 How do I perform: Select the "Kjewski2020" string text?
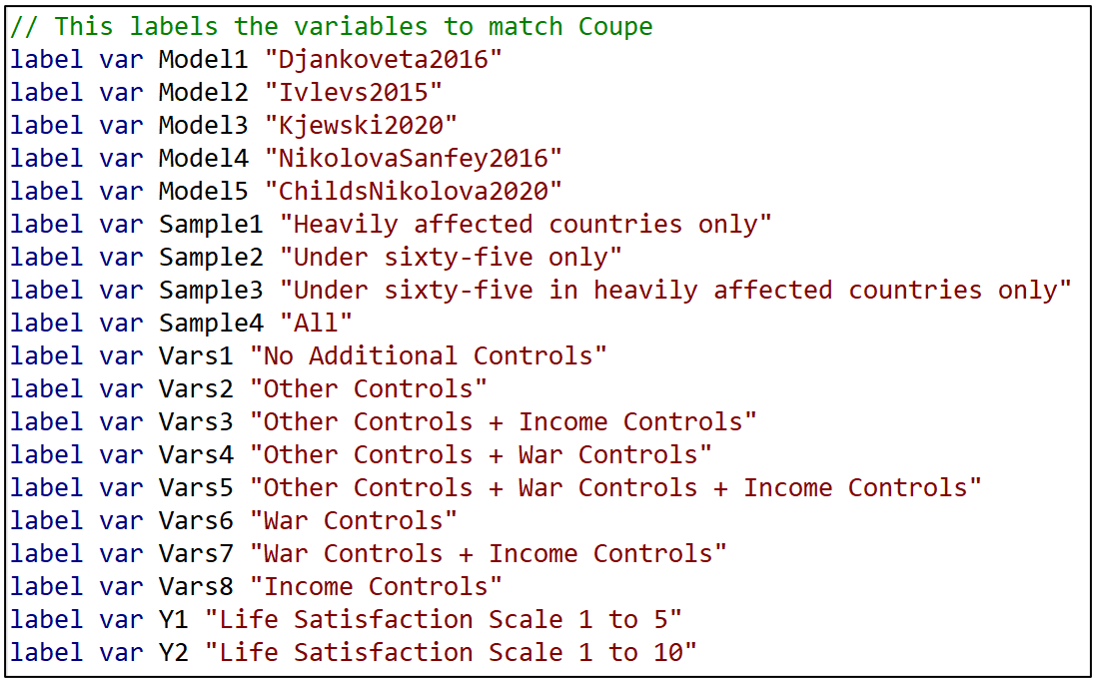[360, 125]
